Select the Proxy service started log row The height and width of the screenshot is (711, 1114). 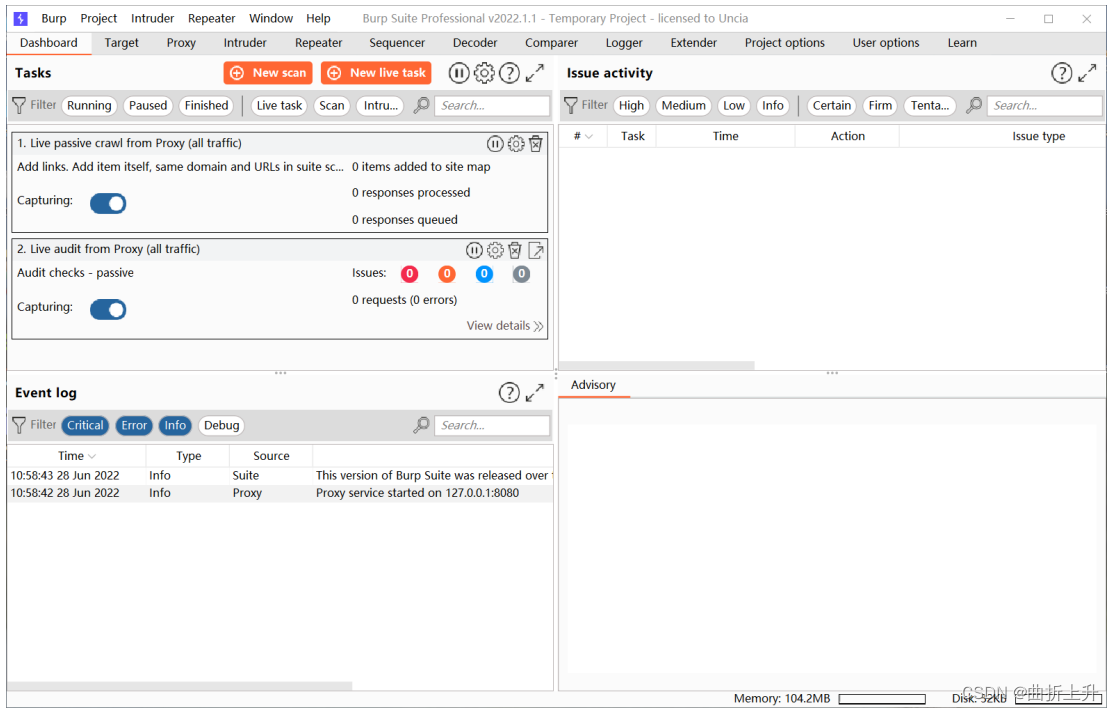pyautogui.click(x=281, y=493)
